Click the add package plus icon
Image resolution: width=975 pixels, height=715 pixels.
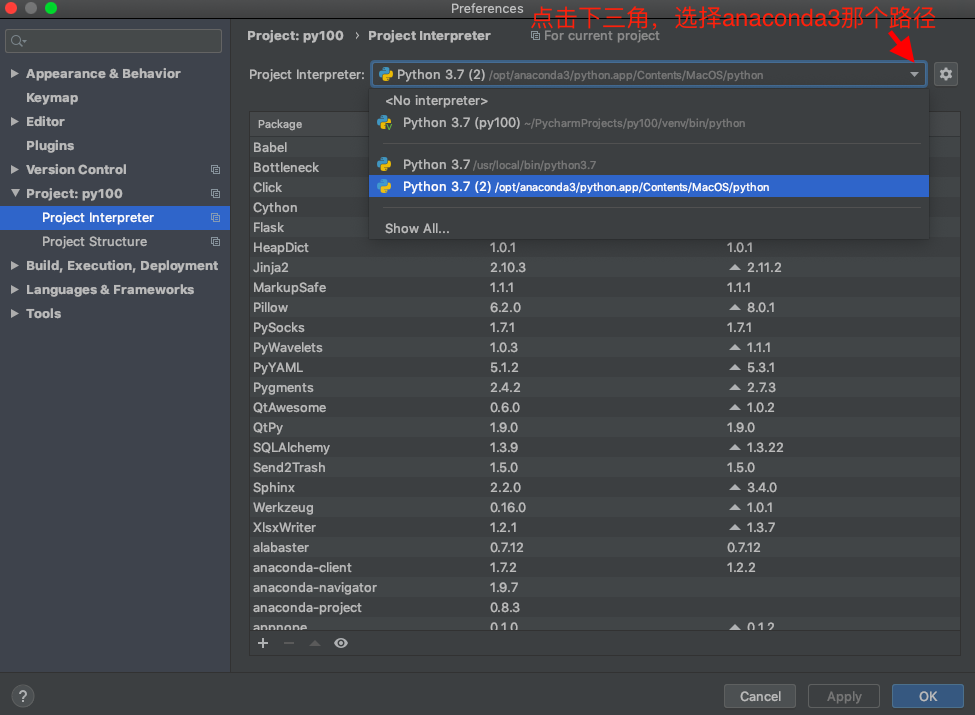263,643
